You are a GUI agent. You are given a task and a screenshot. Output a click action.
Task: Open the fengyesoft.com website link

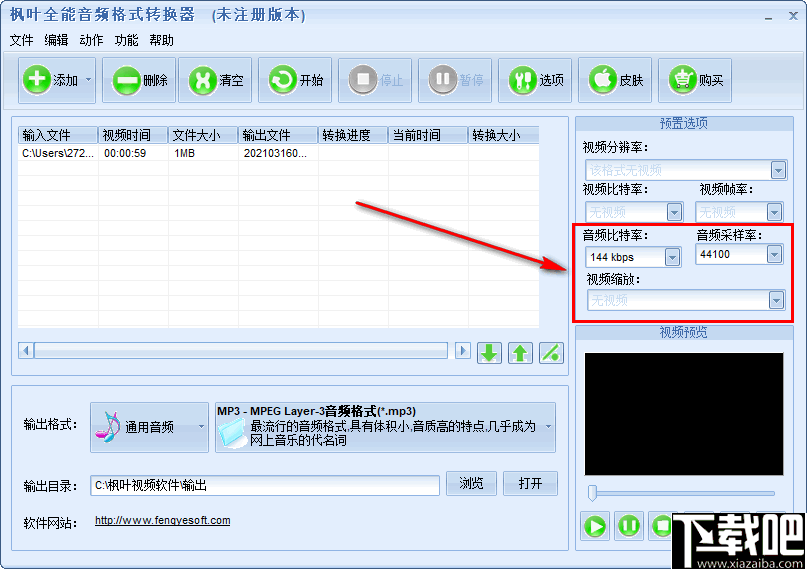[x=163, y=520]
